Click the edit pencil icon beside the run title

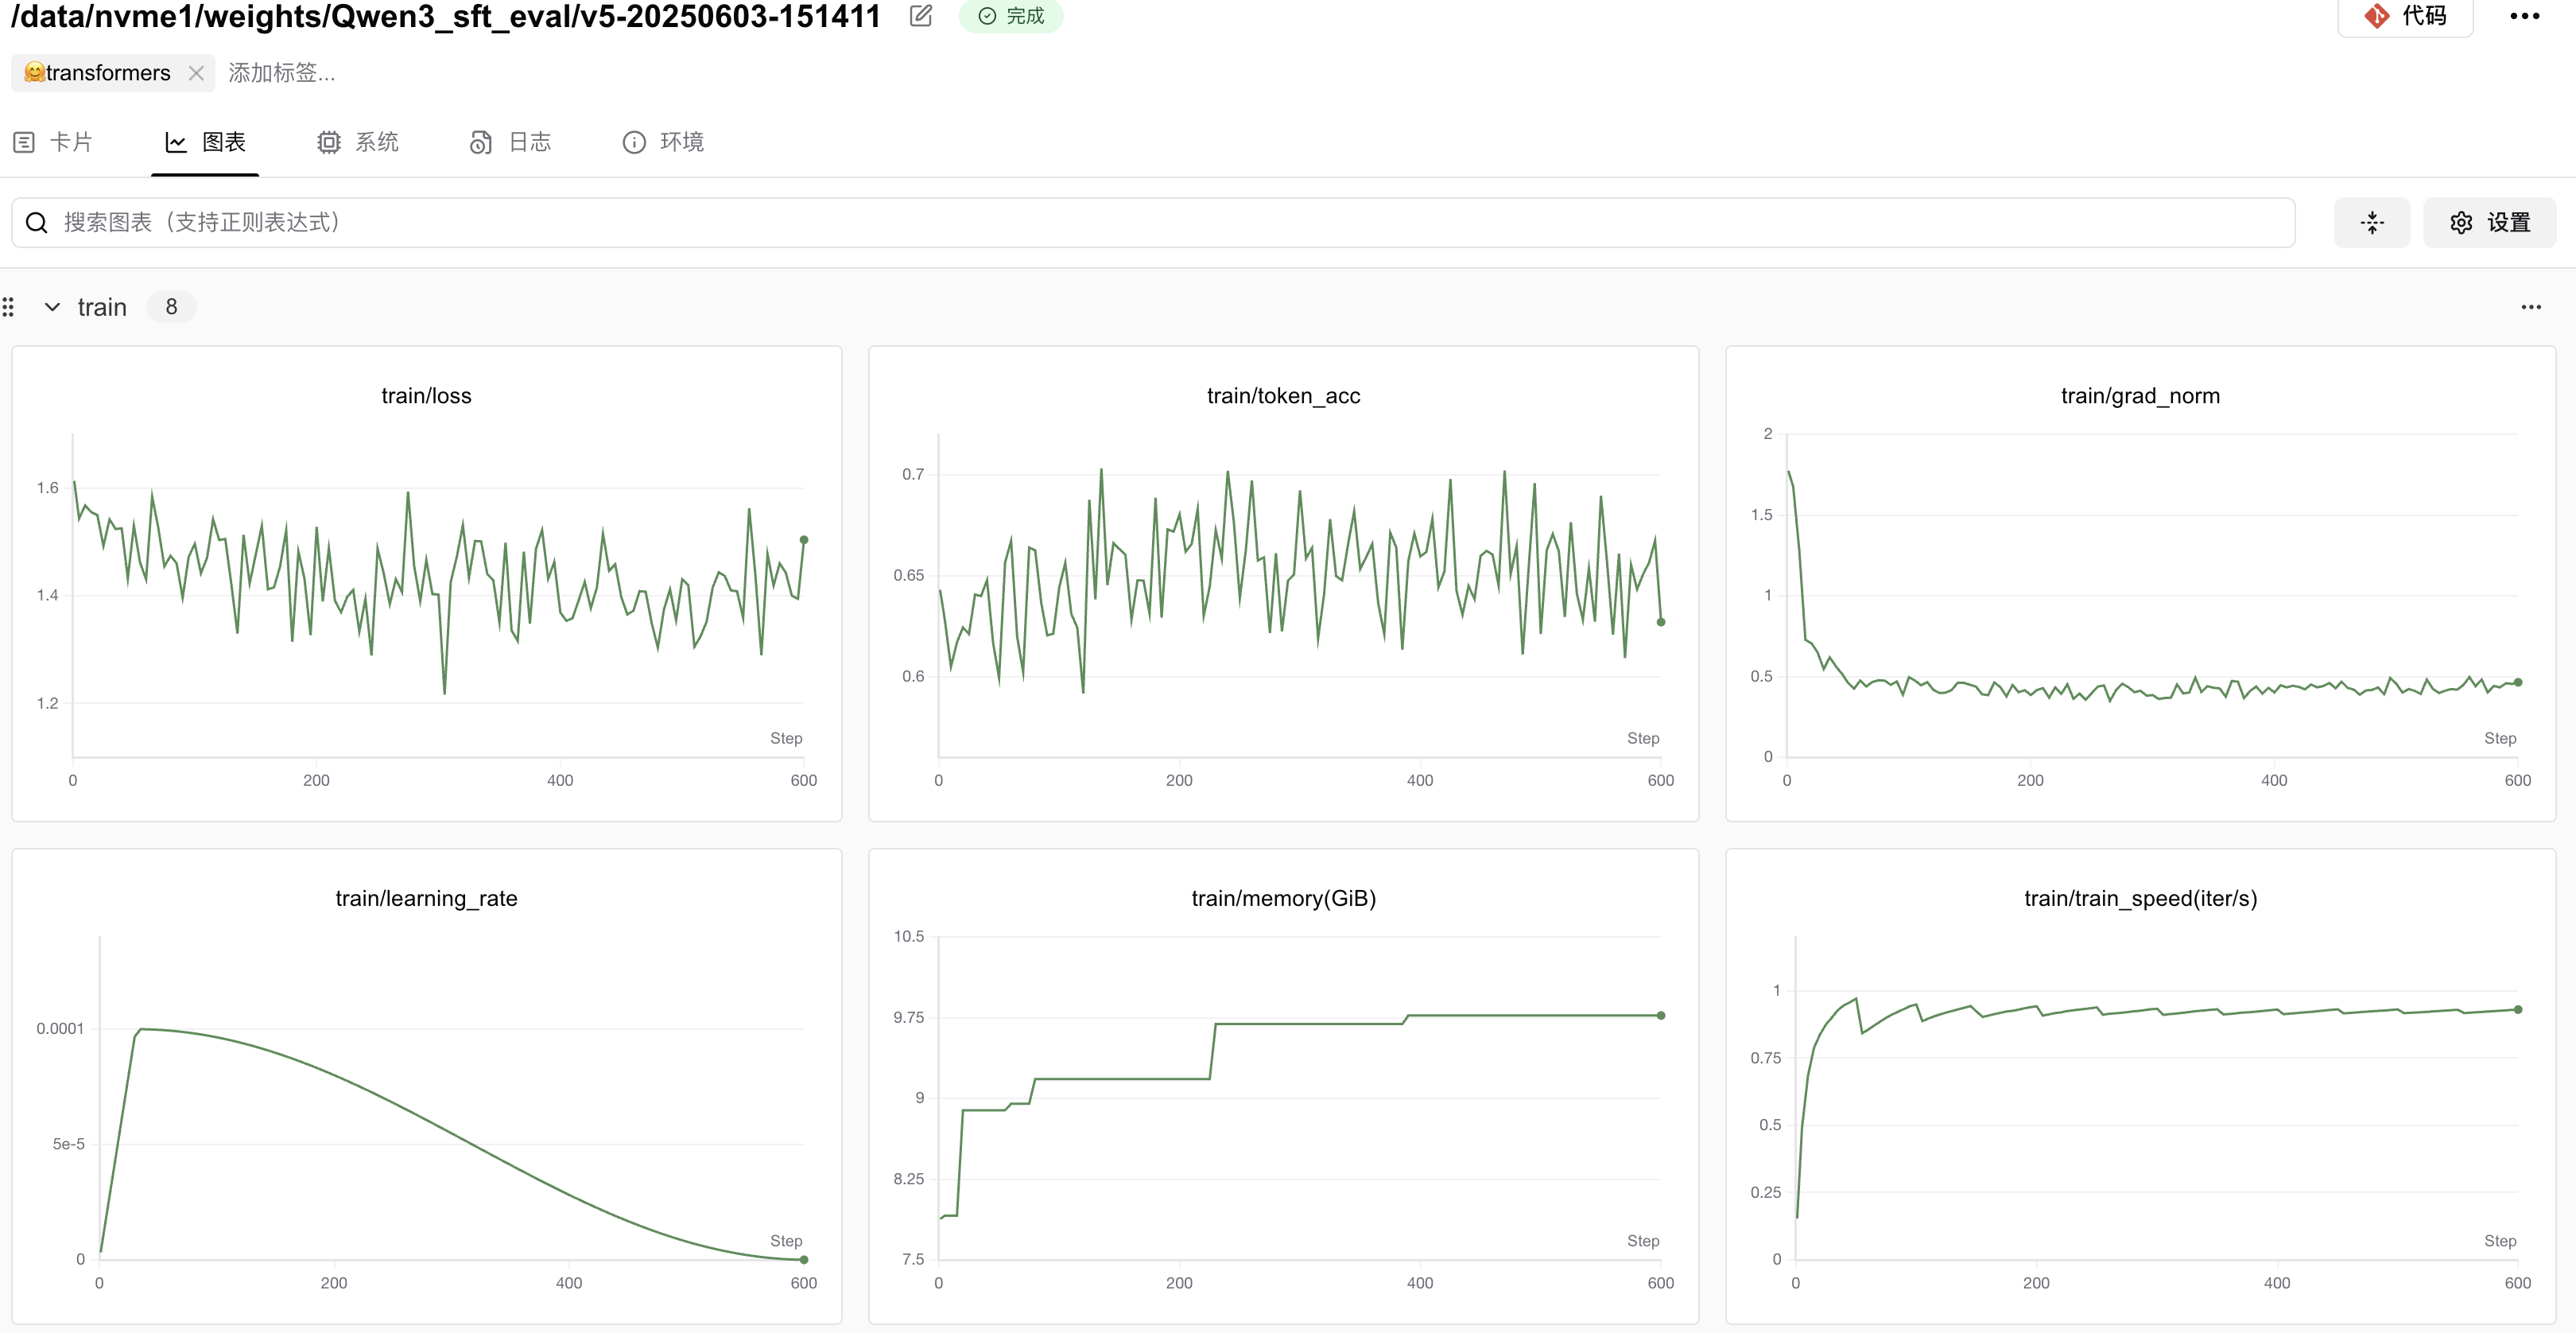pyautogui.click(x=920, y=15)
